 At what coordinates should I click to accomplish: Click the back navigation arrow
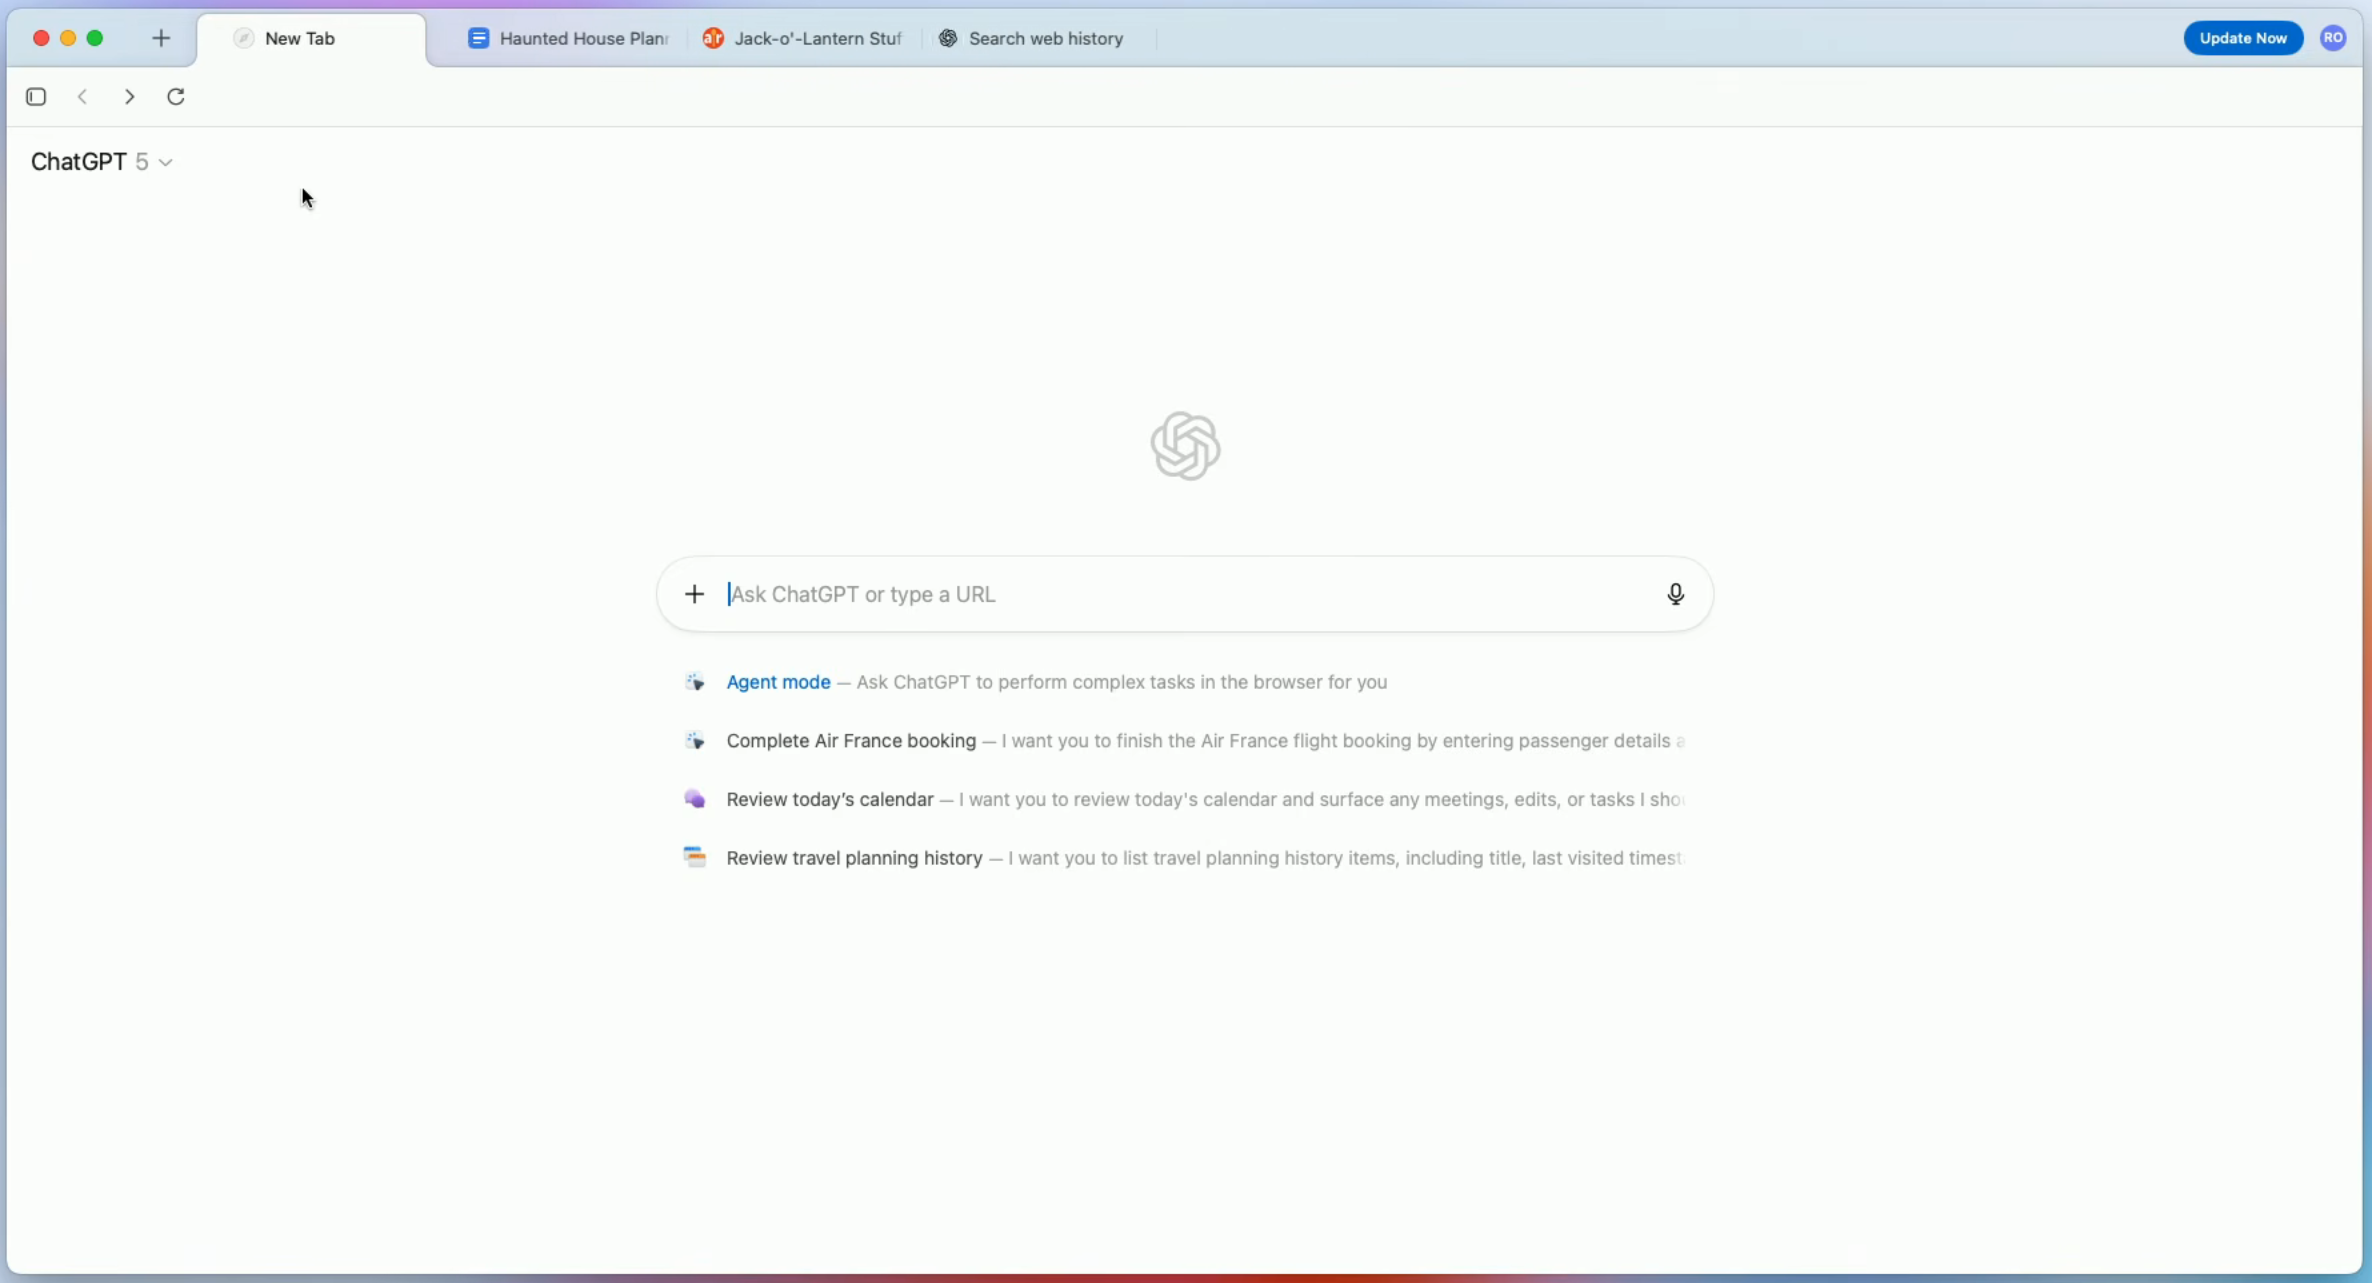tap(83, 96)
